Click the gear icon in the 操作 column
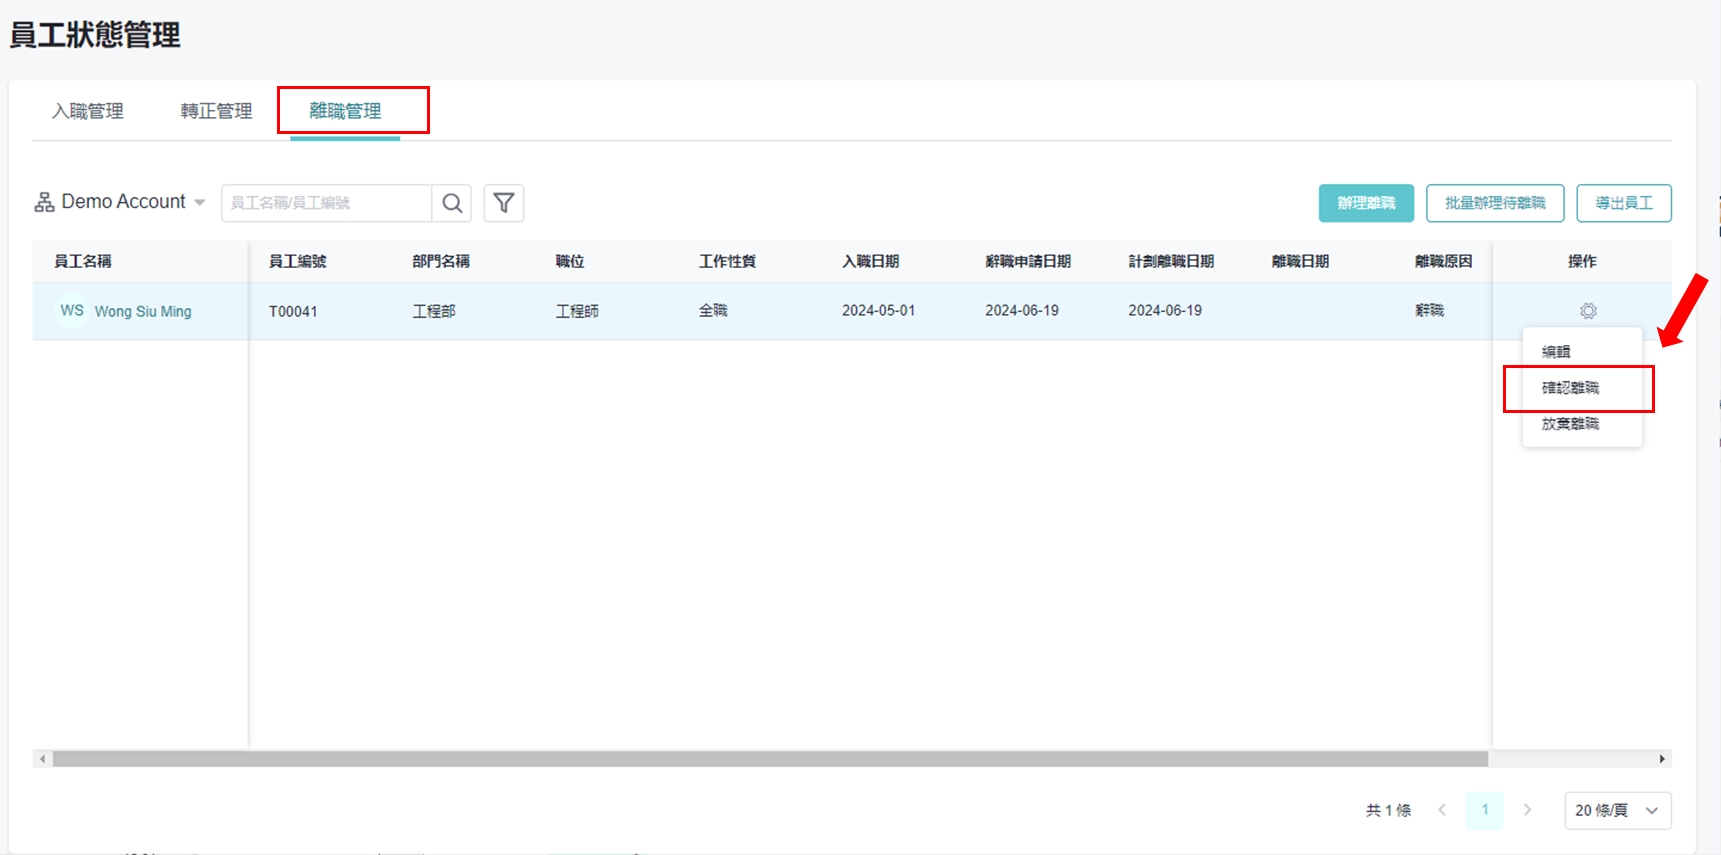Image resolution: width=1721 pixels, height=855 pixels. point(1588,311)
